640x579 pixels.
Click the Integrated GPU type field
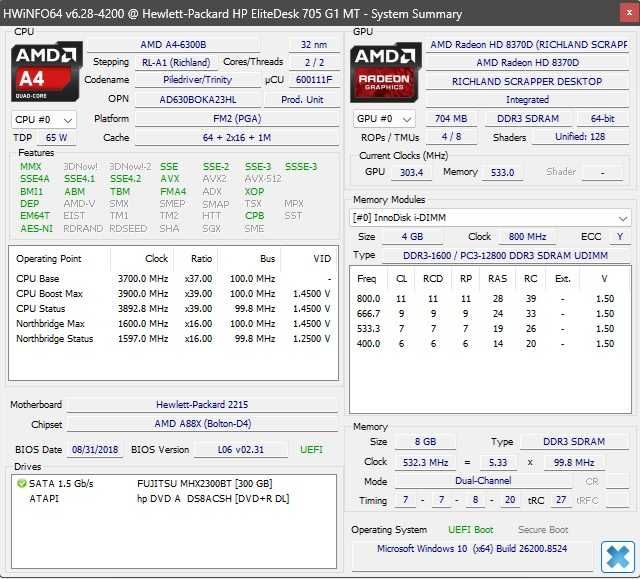click(527, 100)
